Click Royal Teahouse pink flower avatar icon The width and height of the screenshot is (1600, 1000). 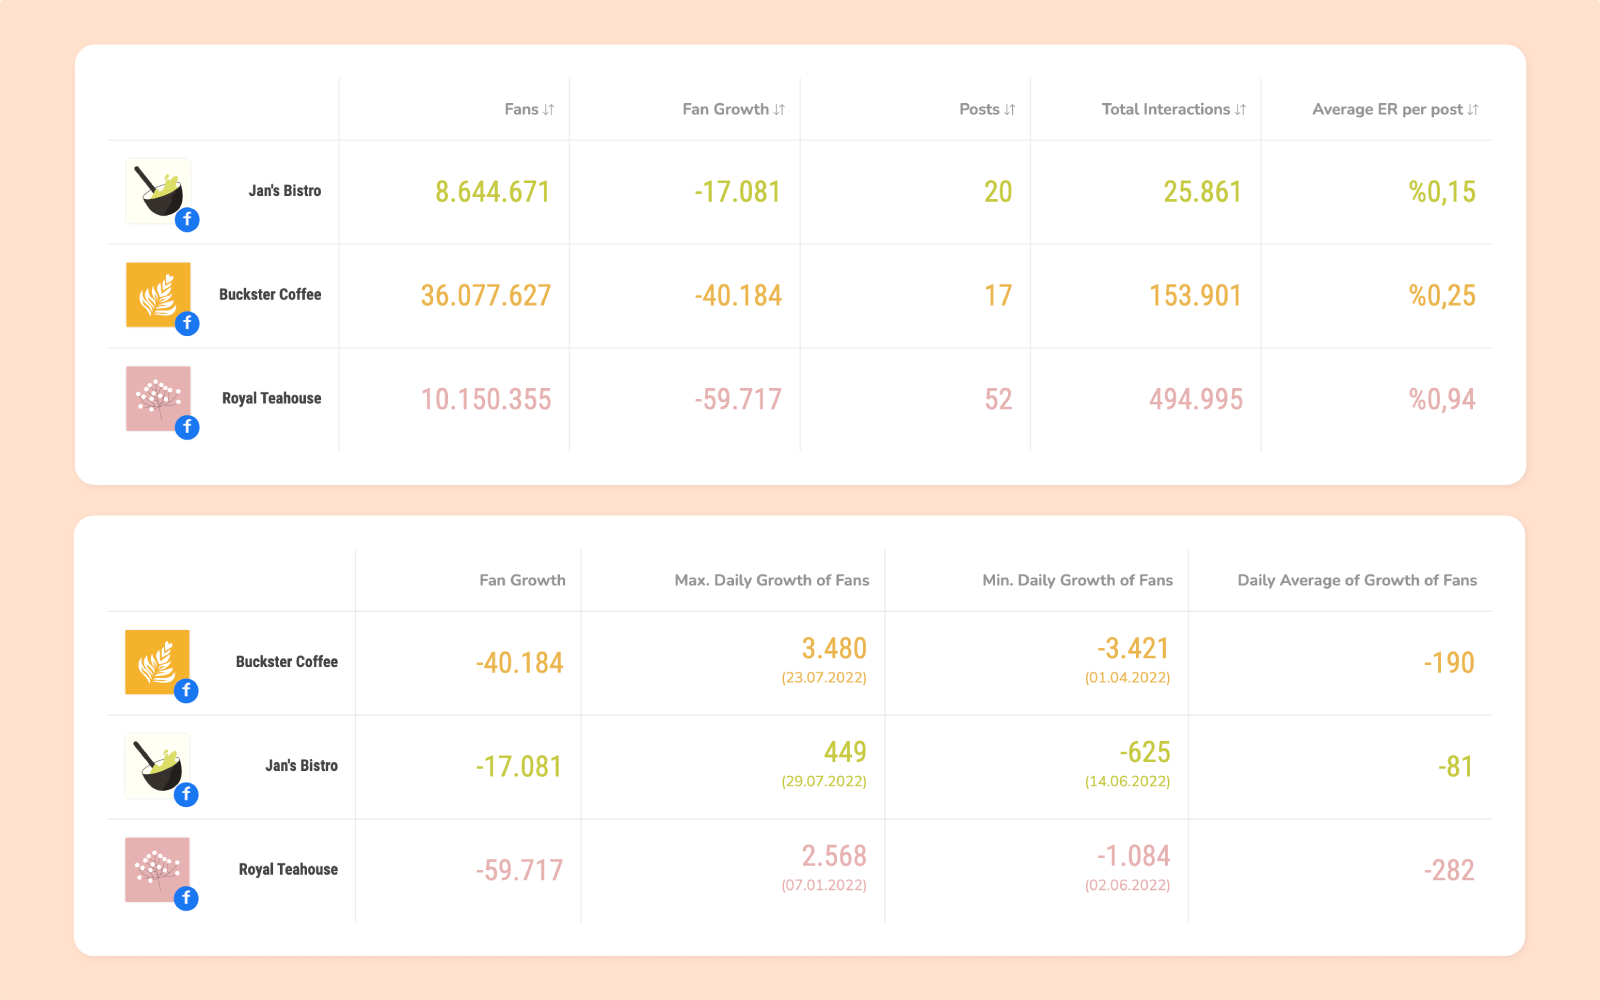click(157, 396)
